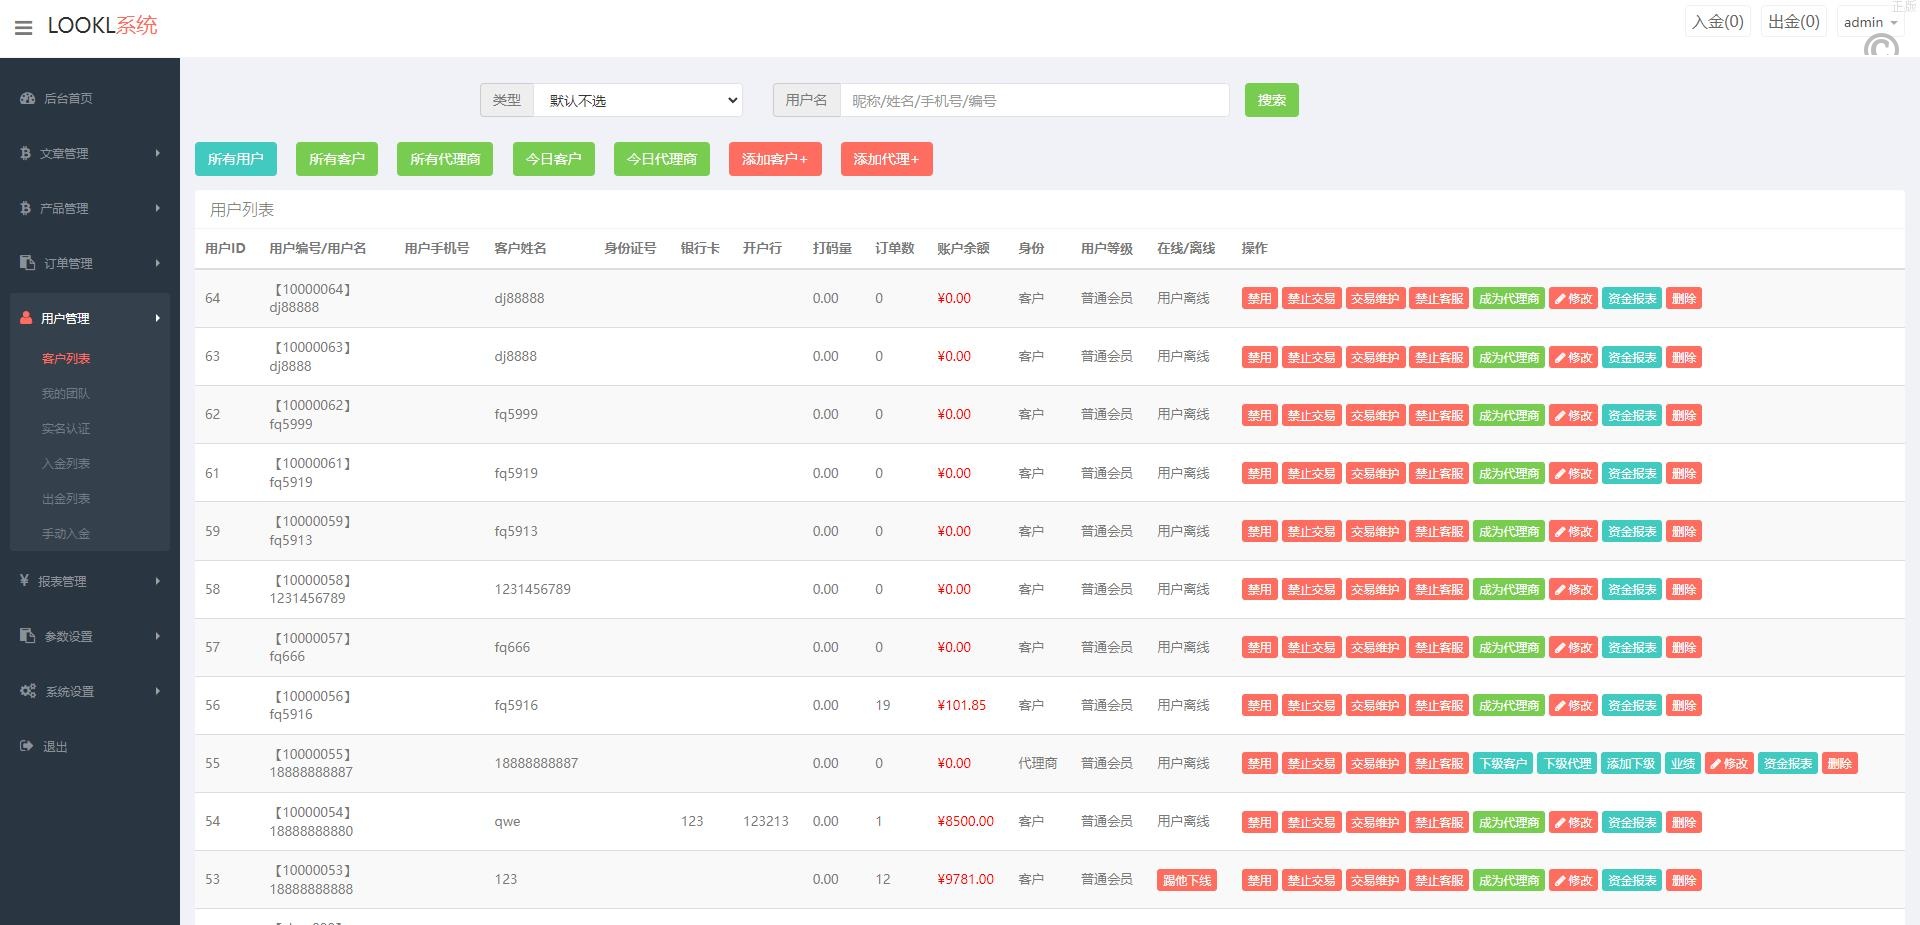This screenshot has height=925, width=1920.
Task: Click the yen icon for 报表管理
Action: point(24,581)
